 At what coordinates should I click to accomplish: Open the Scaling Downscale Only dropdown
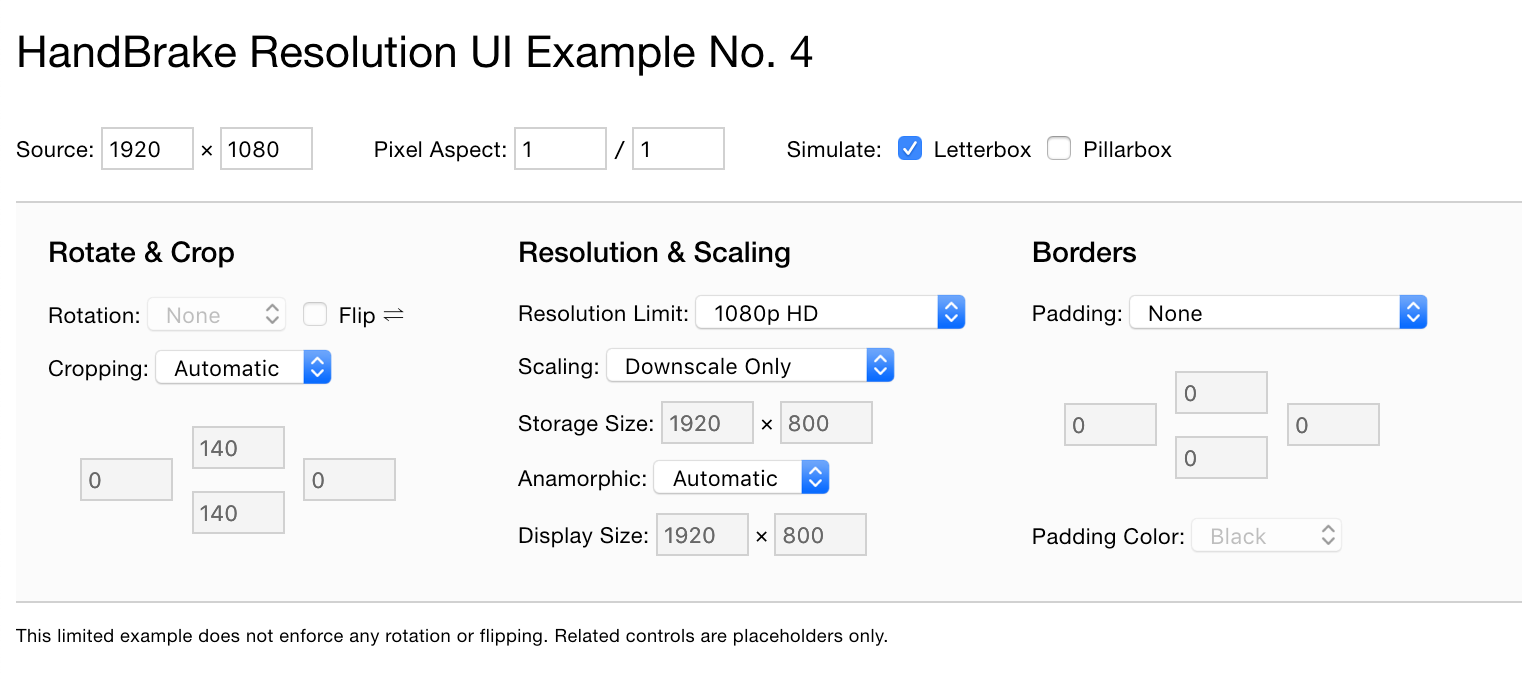point(750,366)
